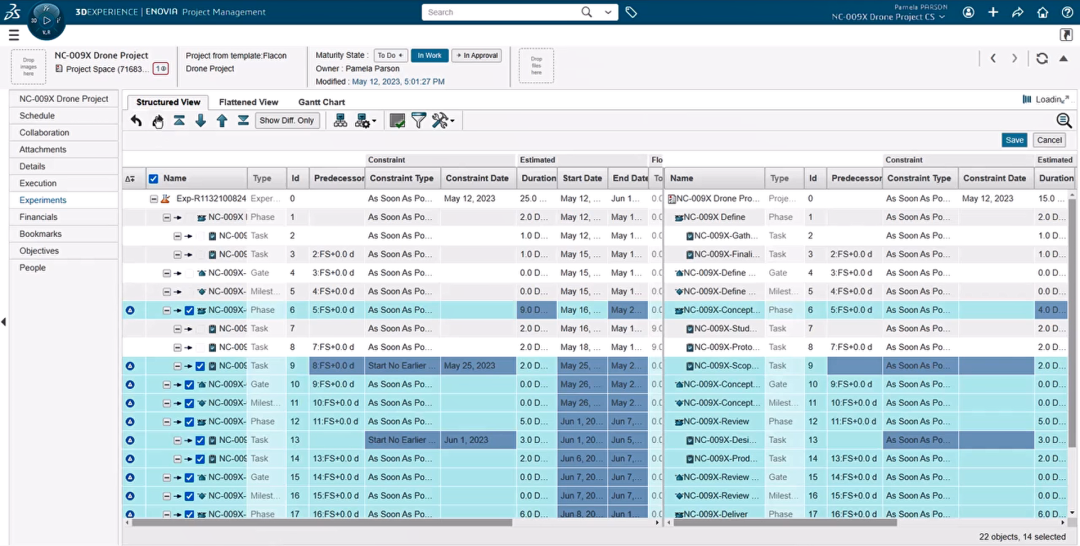Open the user profile icon
1080x546 pixels.
click(x=969, y=12)
